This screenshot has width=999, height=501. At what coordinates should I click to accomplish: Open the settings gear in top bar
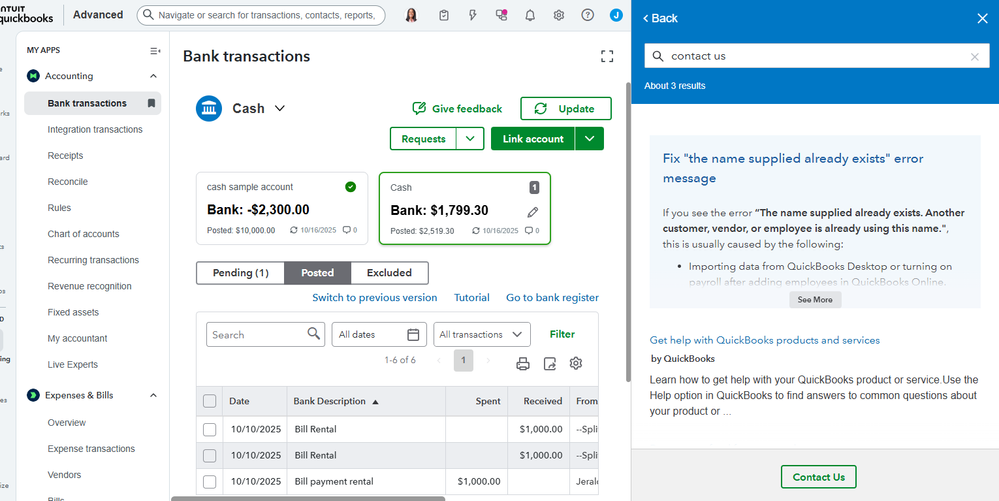(x=559, y=15)
